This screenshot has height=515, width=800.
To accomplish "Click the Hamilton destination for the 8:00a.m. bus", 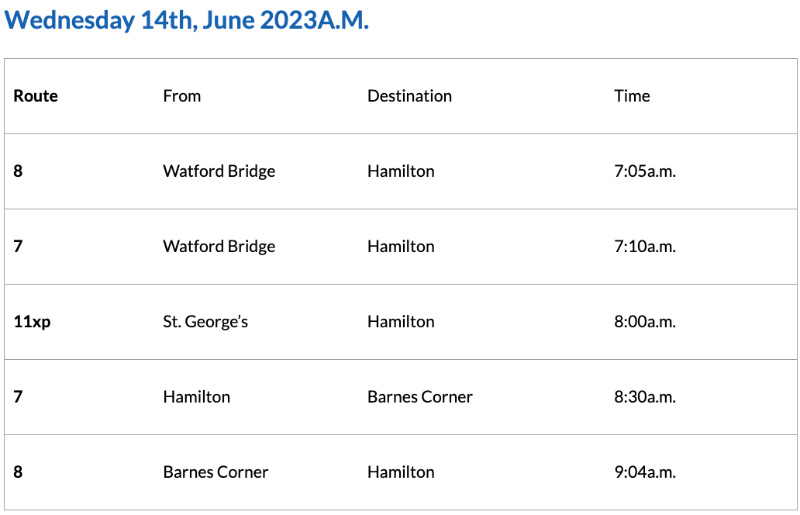I will click(401, 321).
